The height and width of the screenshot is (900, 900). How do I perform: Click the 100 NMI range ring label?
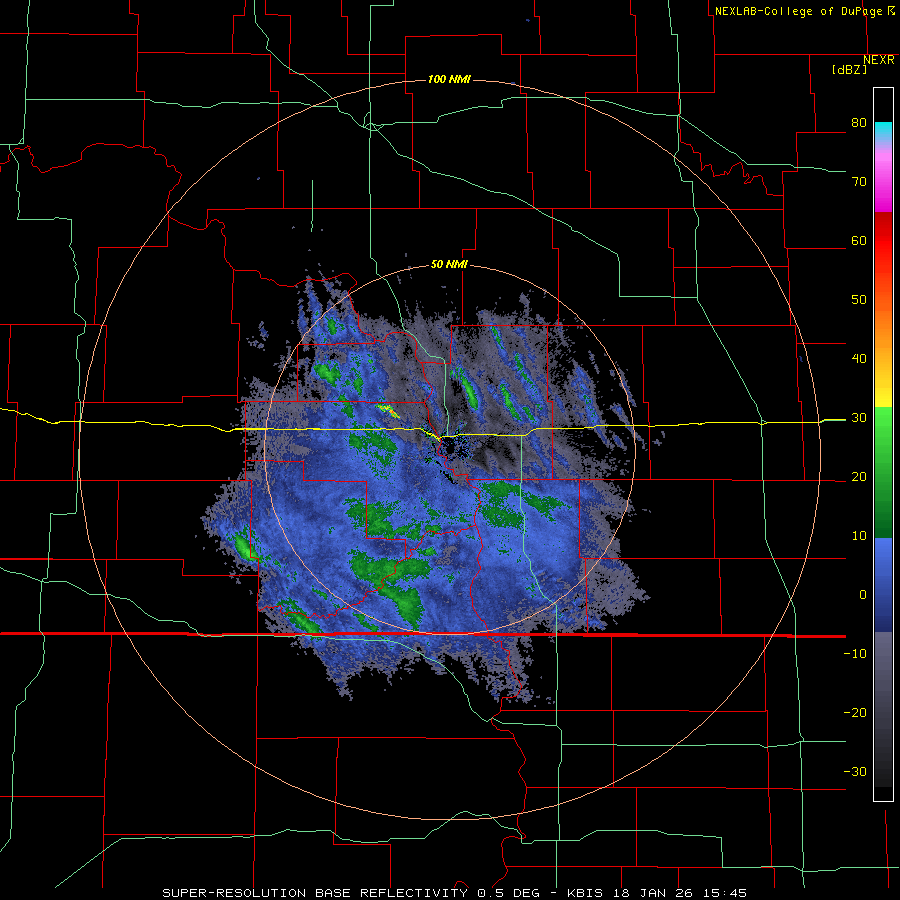pos(449,79)
